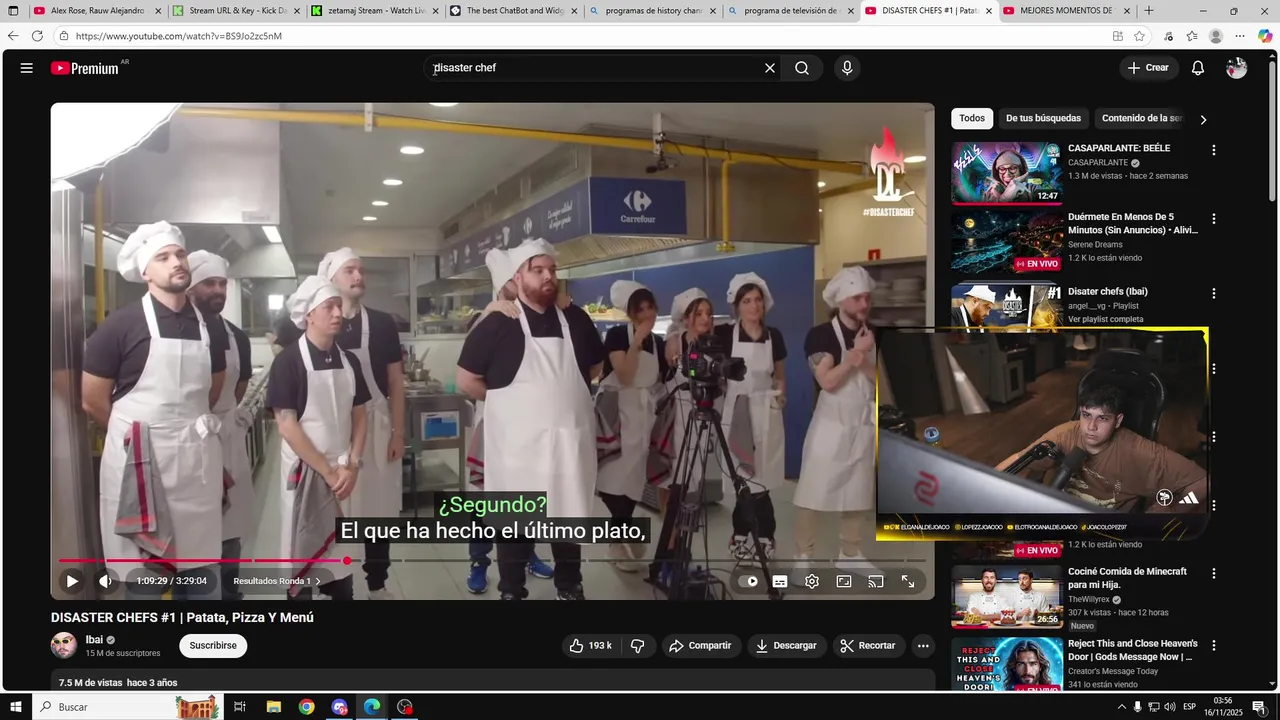This screenshot has width=1280, height=720.
Task: Open Duérmete En Menos De 5 Minutos thumbnail
Action: pyautogui.click(x=1006, y=241)
